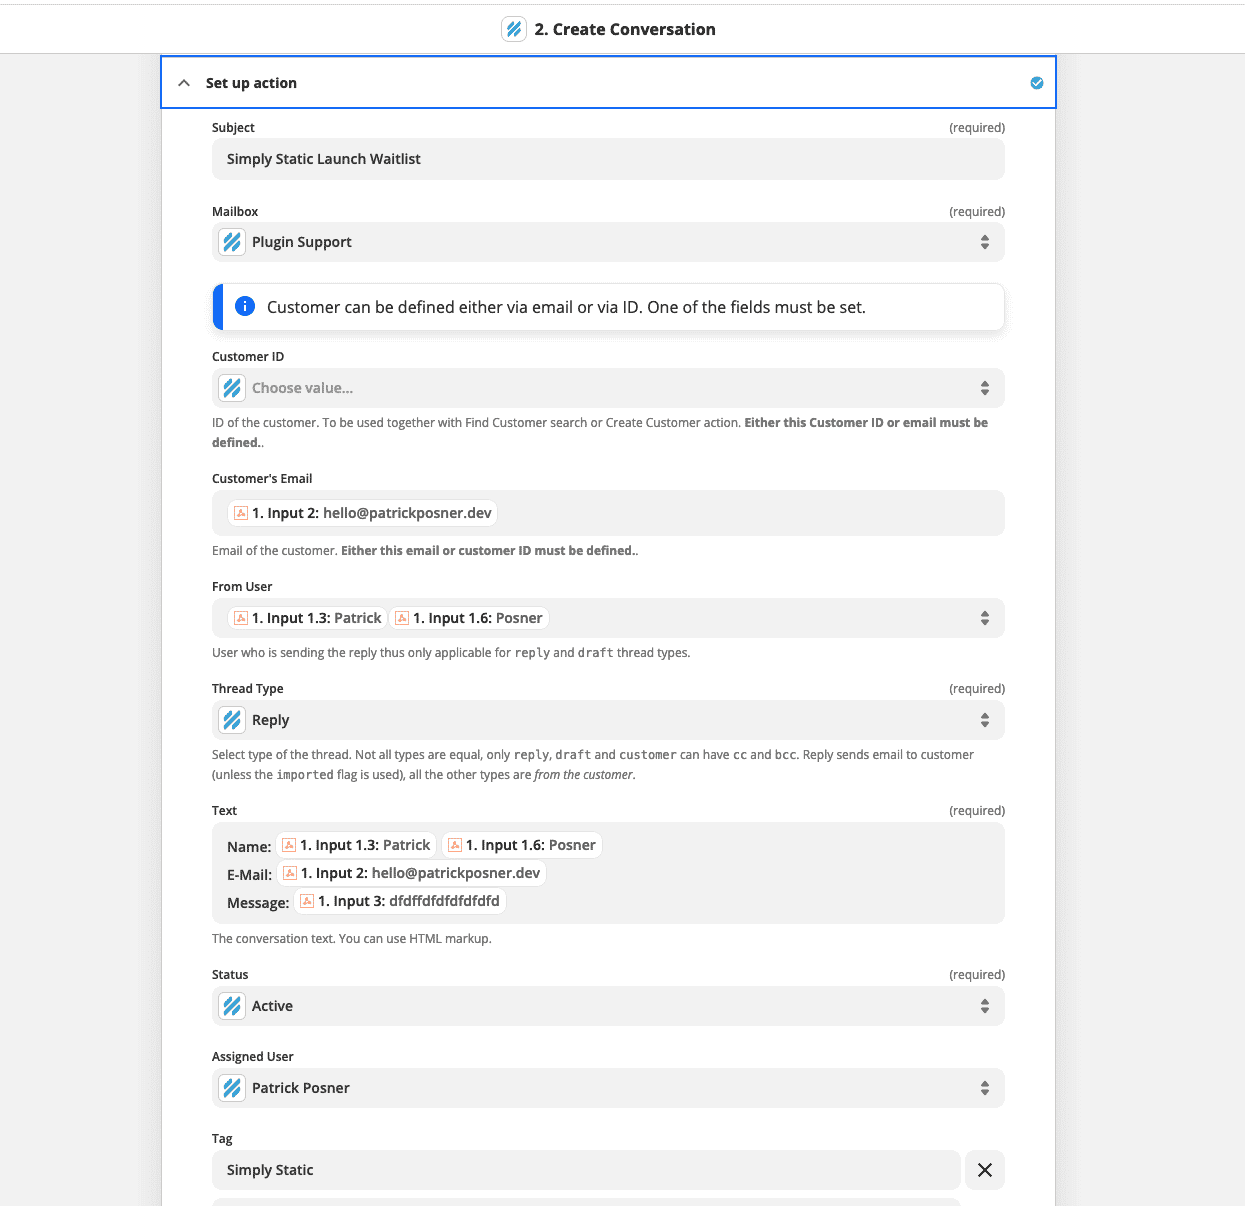This screenshot has height=1206, width=1245.
Task: Open the Thread Type dropdown showing Reply
Action: 608,720
